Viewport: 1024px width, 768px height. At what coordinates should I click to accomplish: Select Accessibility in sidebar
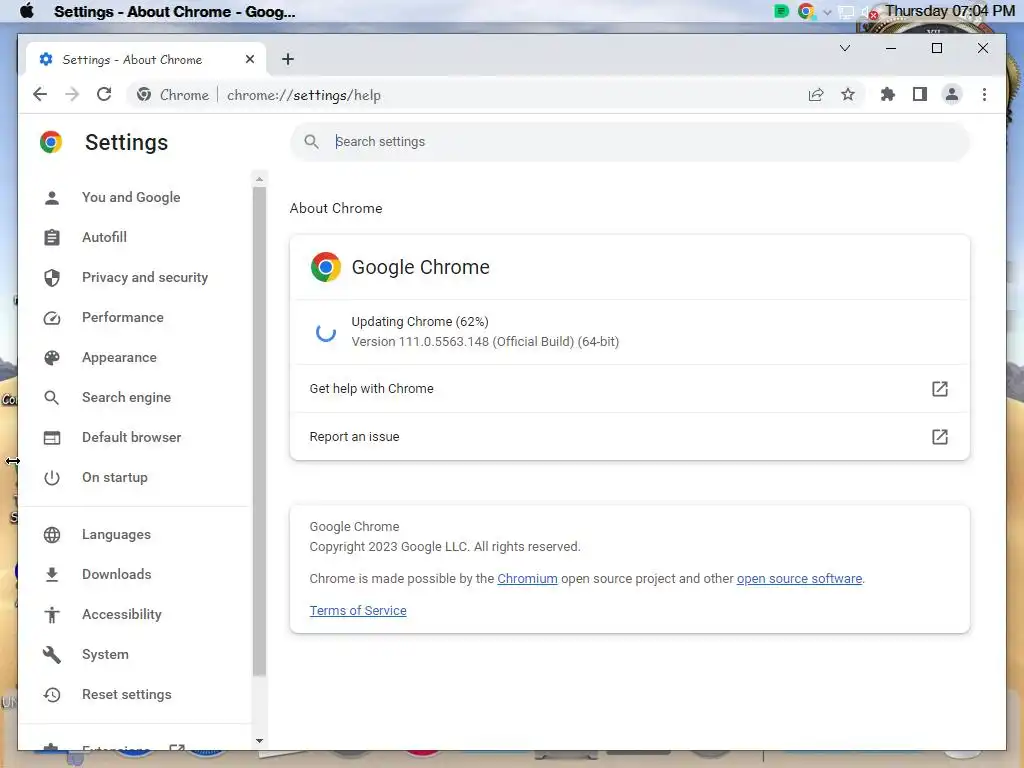point(122,615)
